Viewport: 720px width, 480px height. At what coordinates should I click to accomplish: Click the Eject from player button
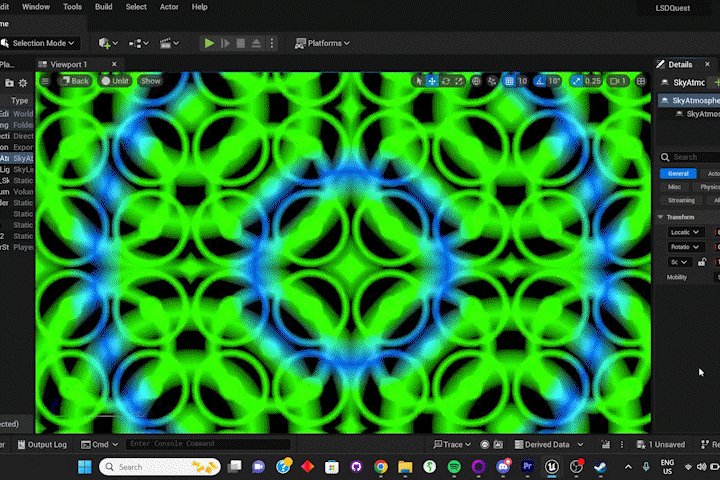(x=256, y=43)
